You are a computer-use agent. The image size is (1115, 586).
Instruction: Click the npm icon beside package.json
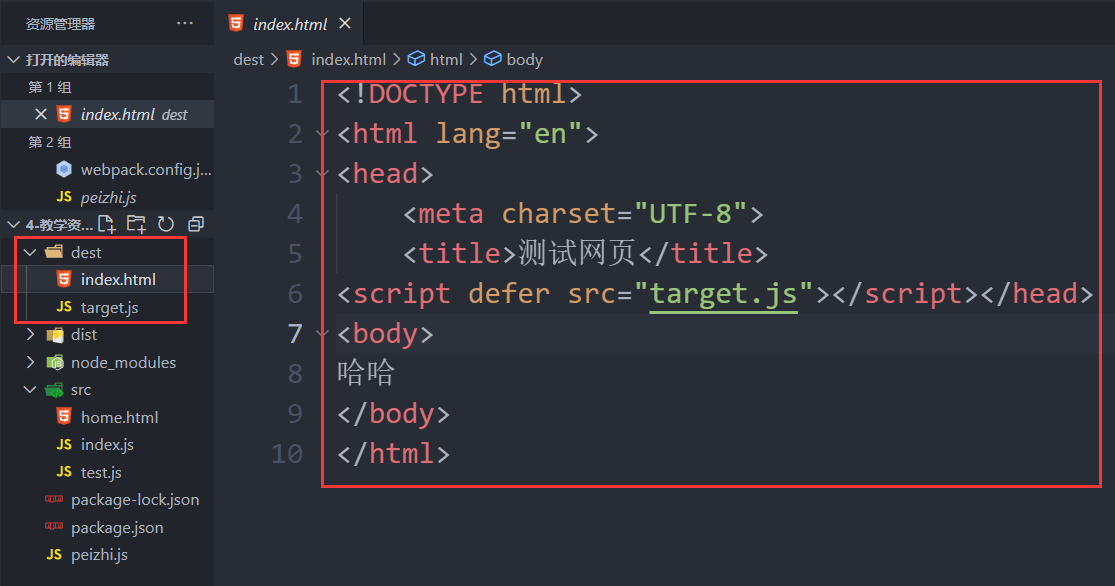click(x=54, y=526)
